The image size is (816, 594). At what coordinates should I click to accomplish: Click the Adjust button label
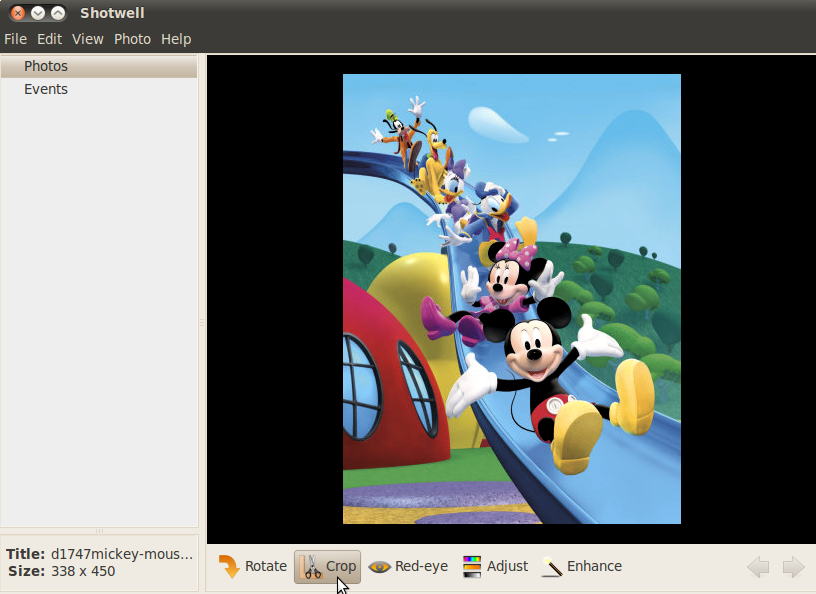507,566
